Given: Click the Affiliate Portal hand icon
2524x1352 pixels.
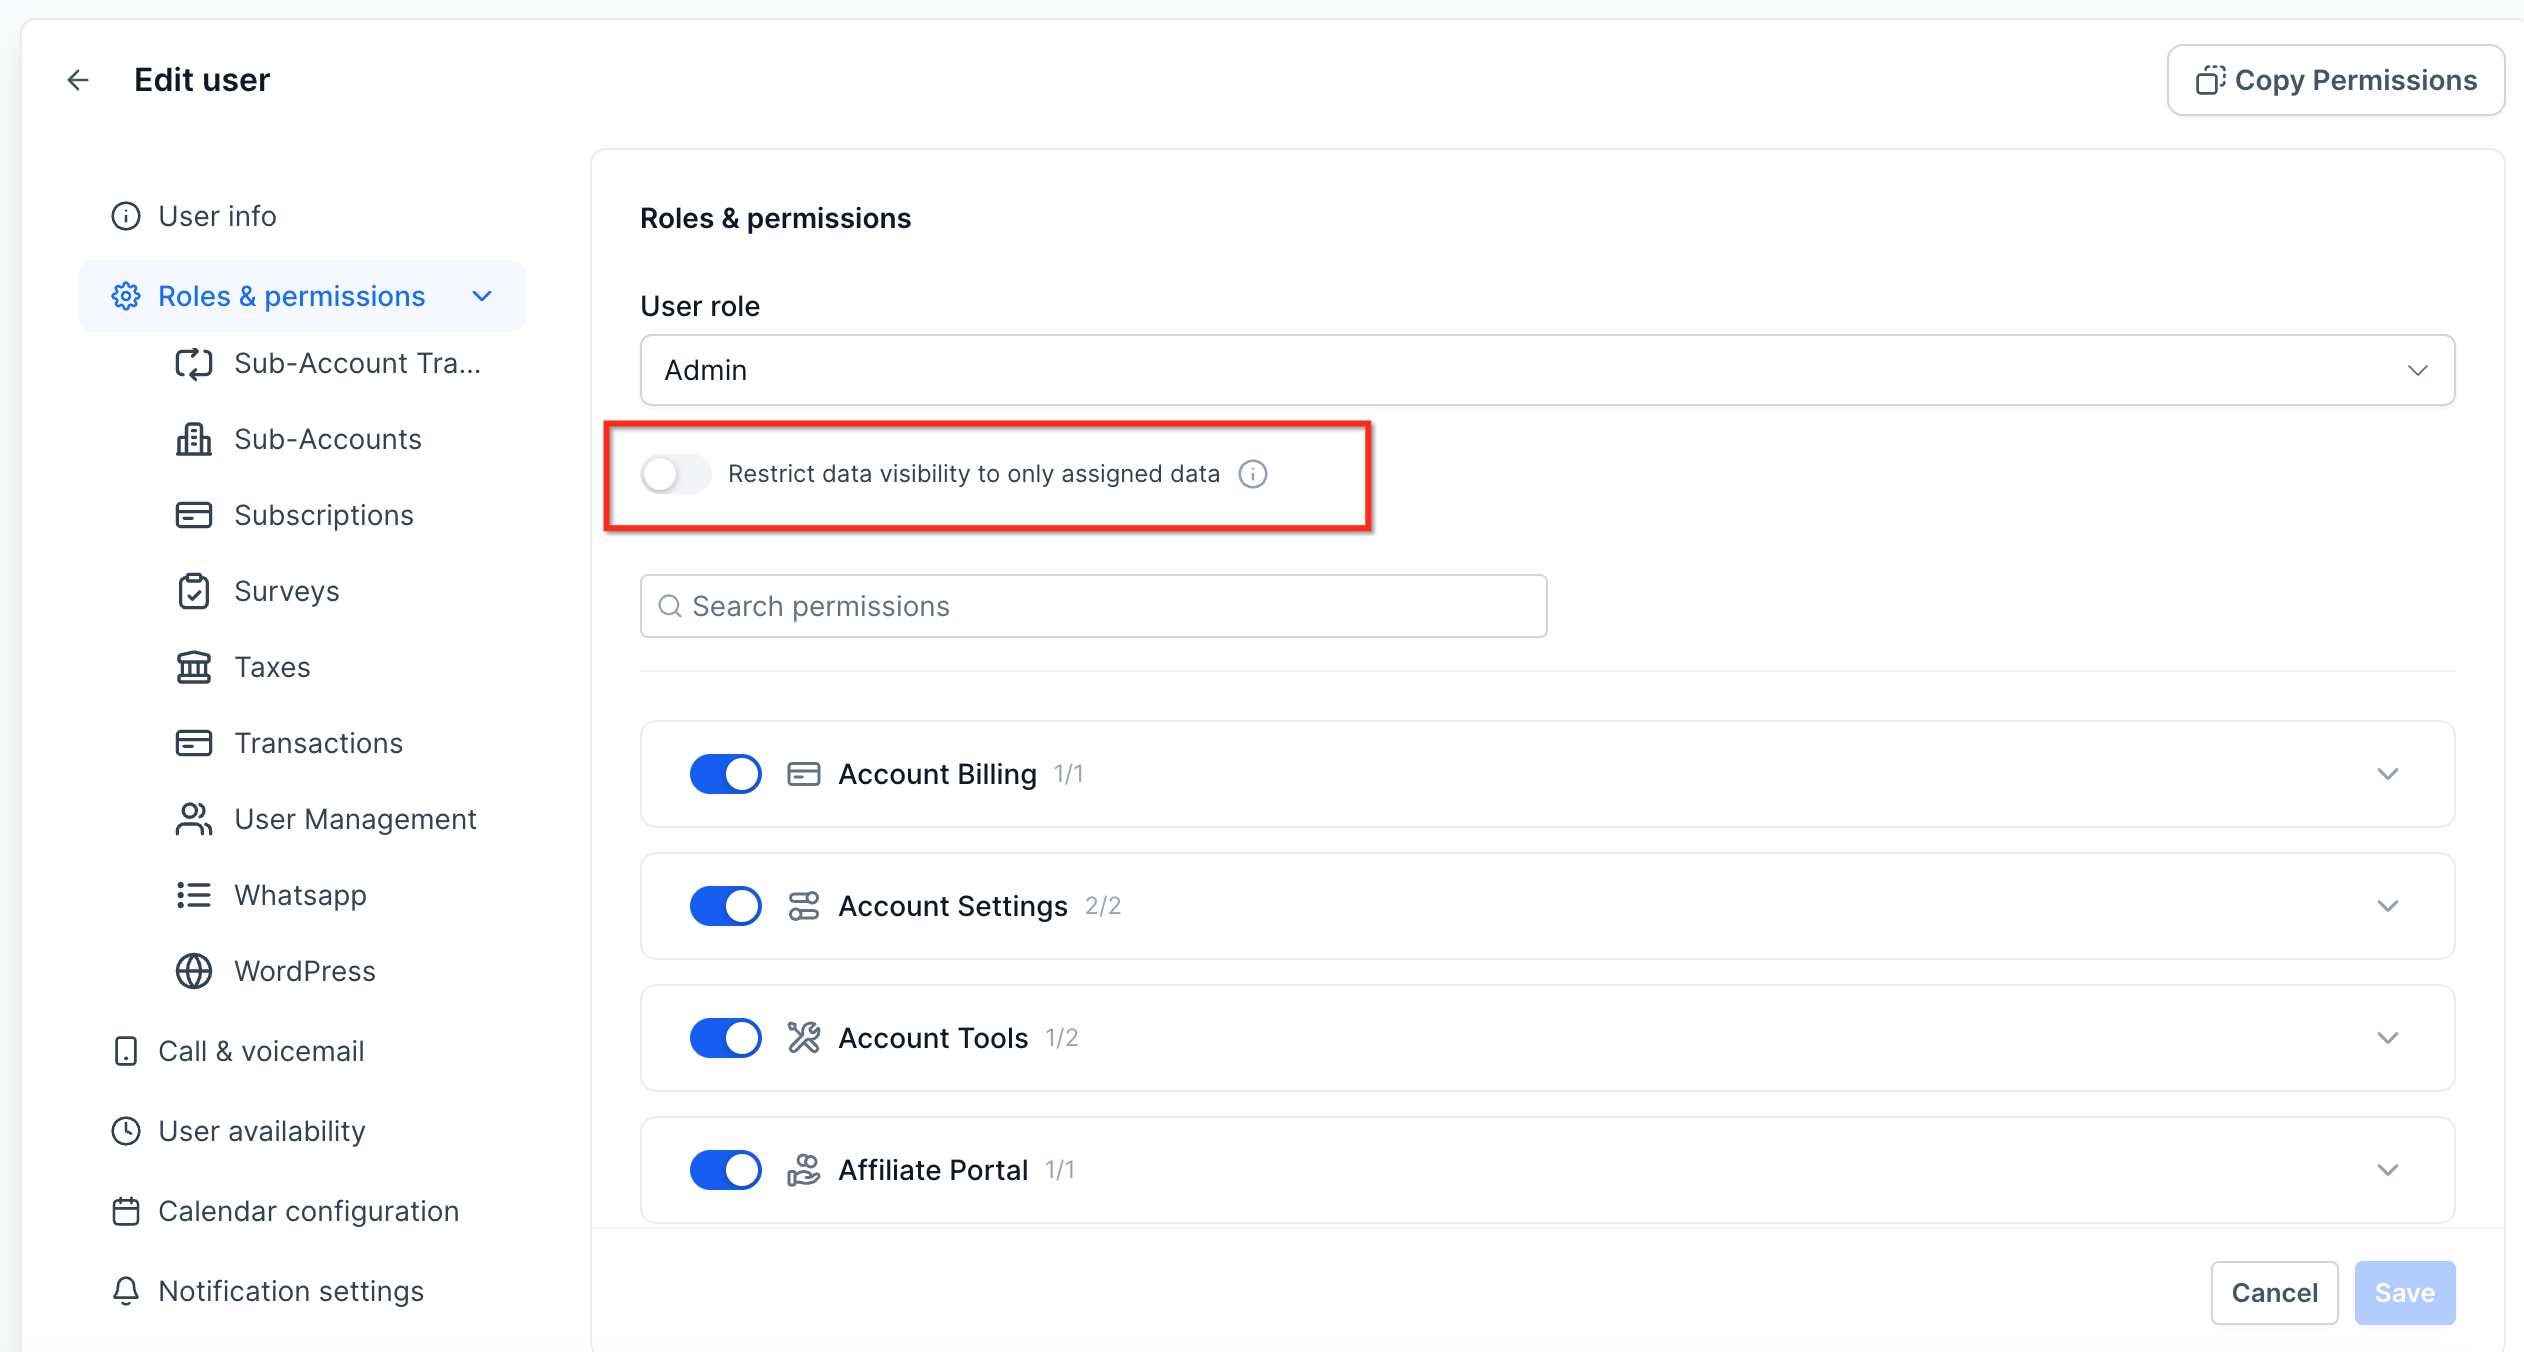Looking at the screenshot, I should 804,1170.
